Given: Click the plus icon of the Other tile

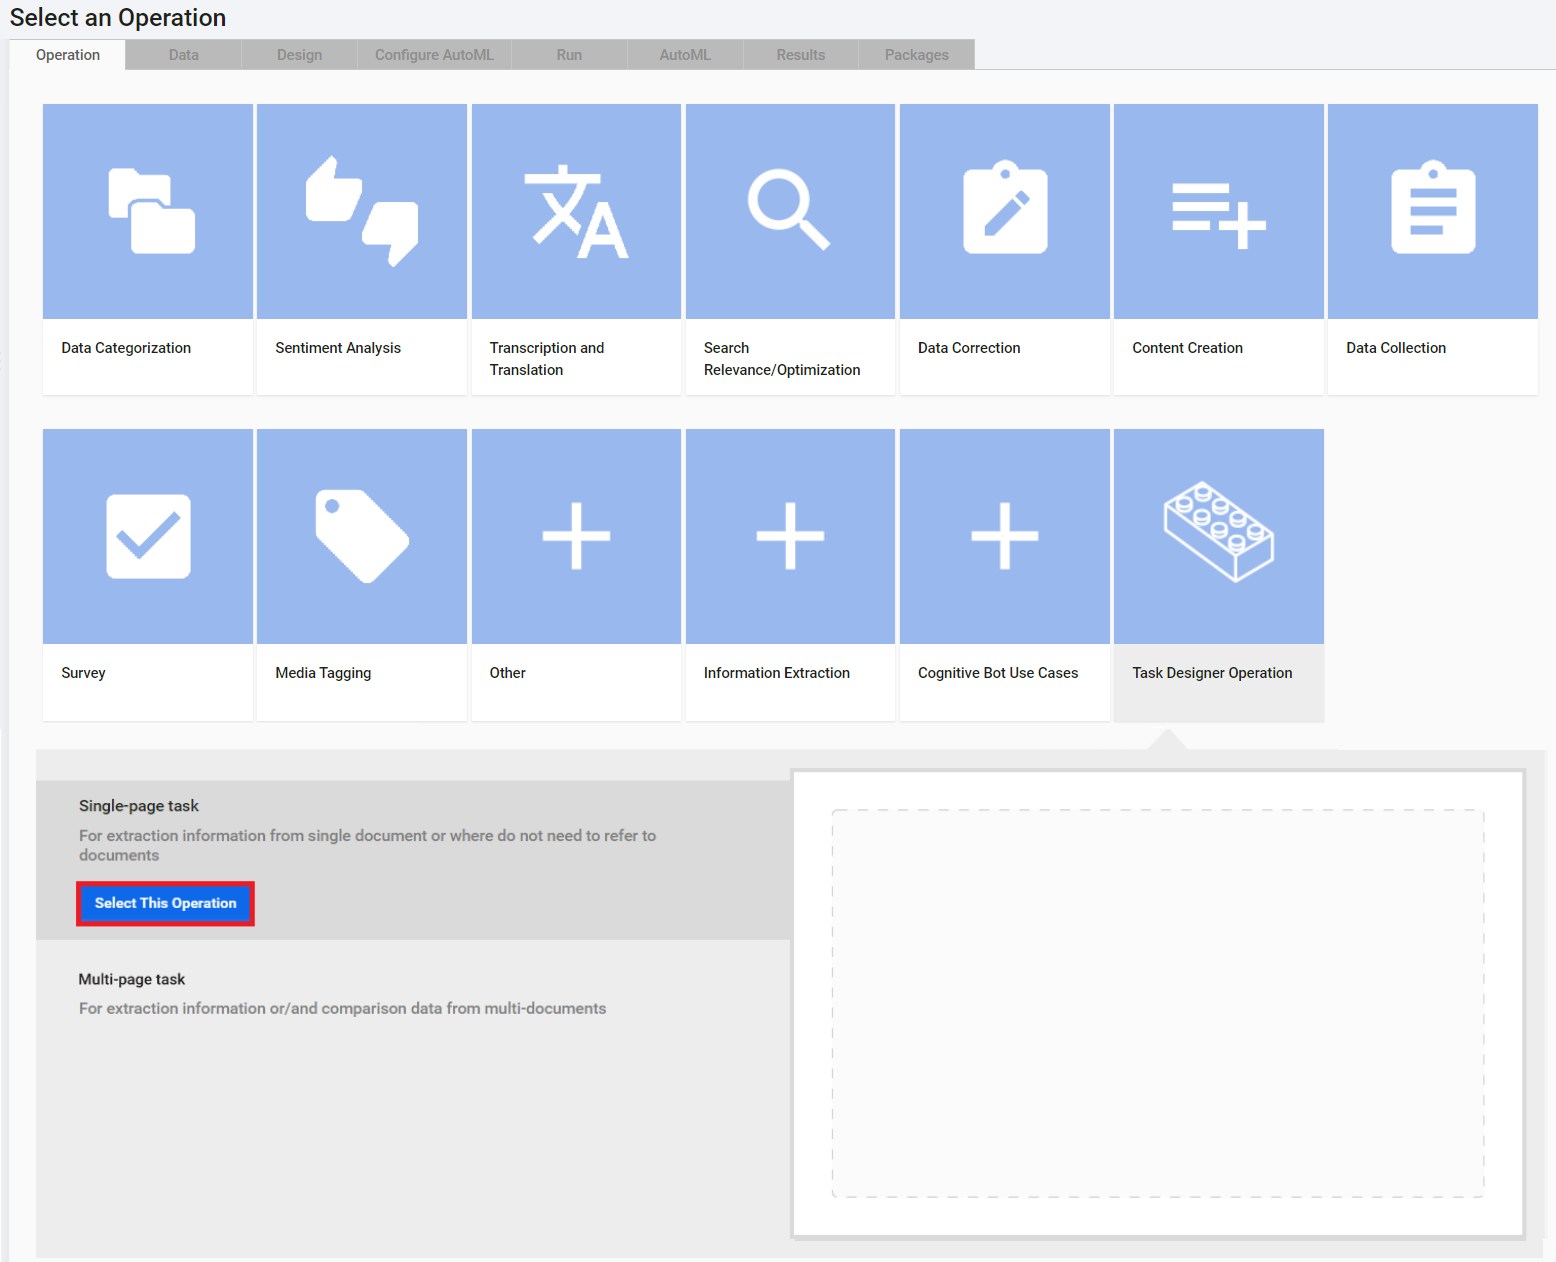Looking at the screenshot, I should click(x=576, y=536).
